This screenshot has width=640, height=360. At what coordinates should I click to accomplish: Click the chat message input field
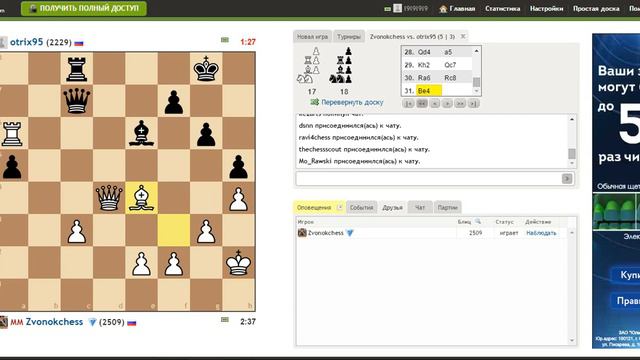pos(429,178)
